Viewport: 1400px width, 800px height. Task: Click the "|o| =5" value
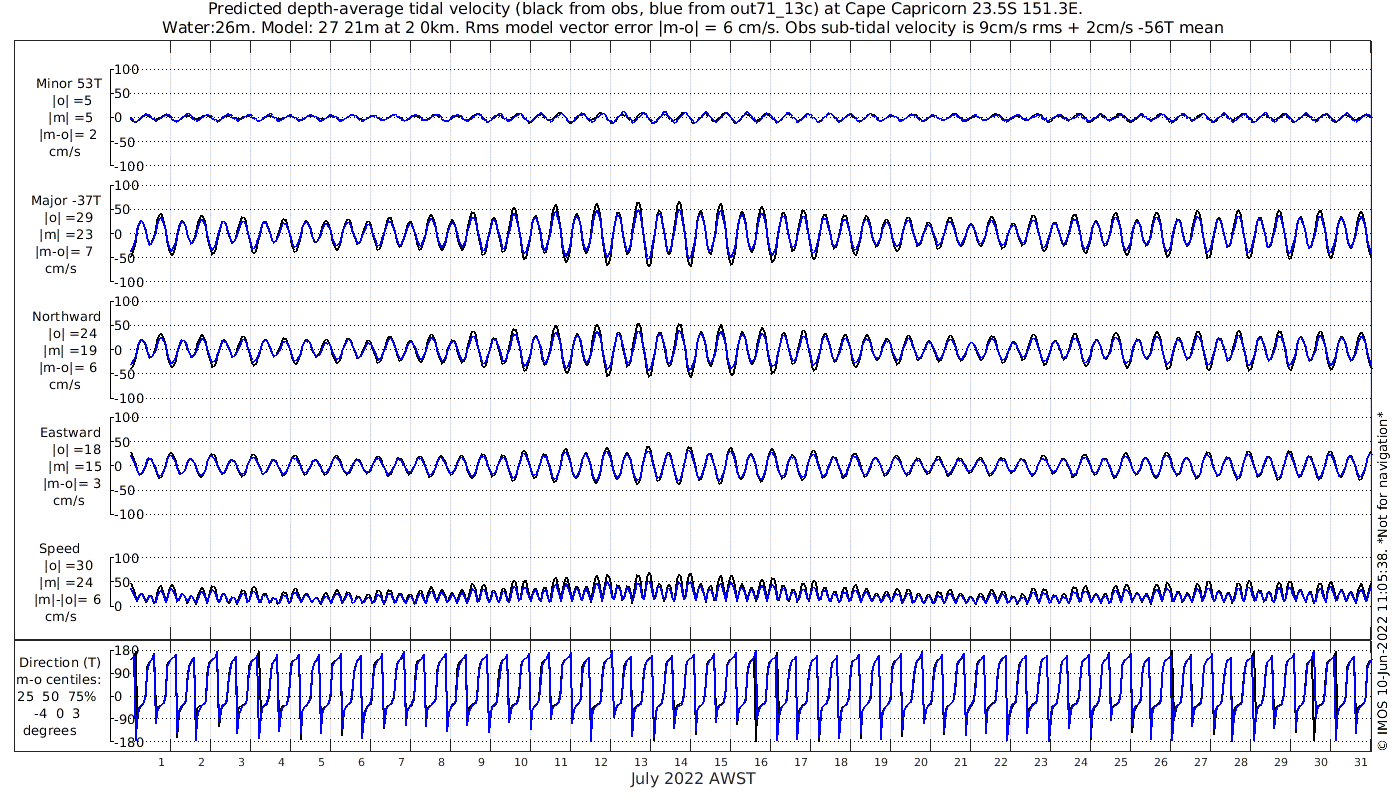72,101
